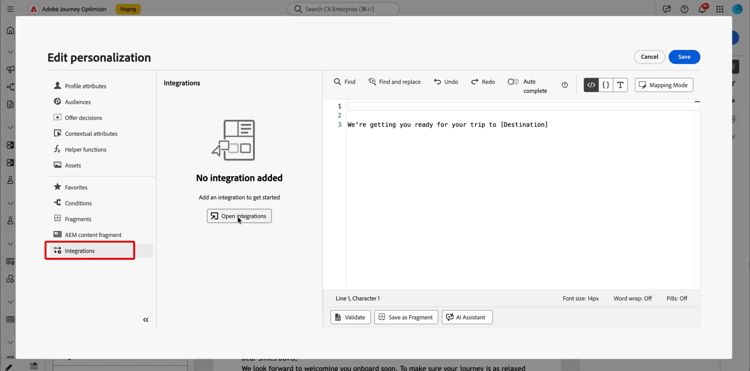The height and width of the screenshot is (371, 750).
Task: Click the blue Save button
Action: (684, 57)
